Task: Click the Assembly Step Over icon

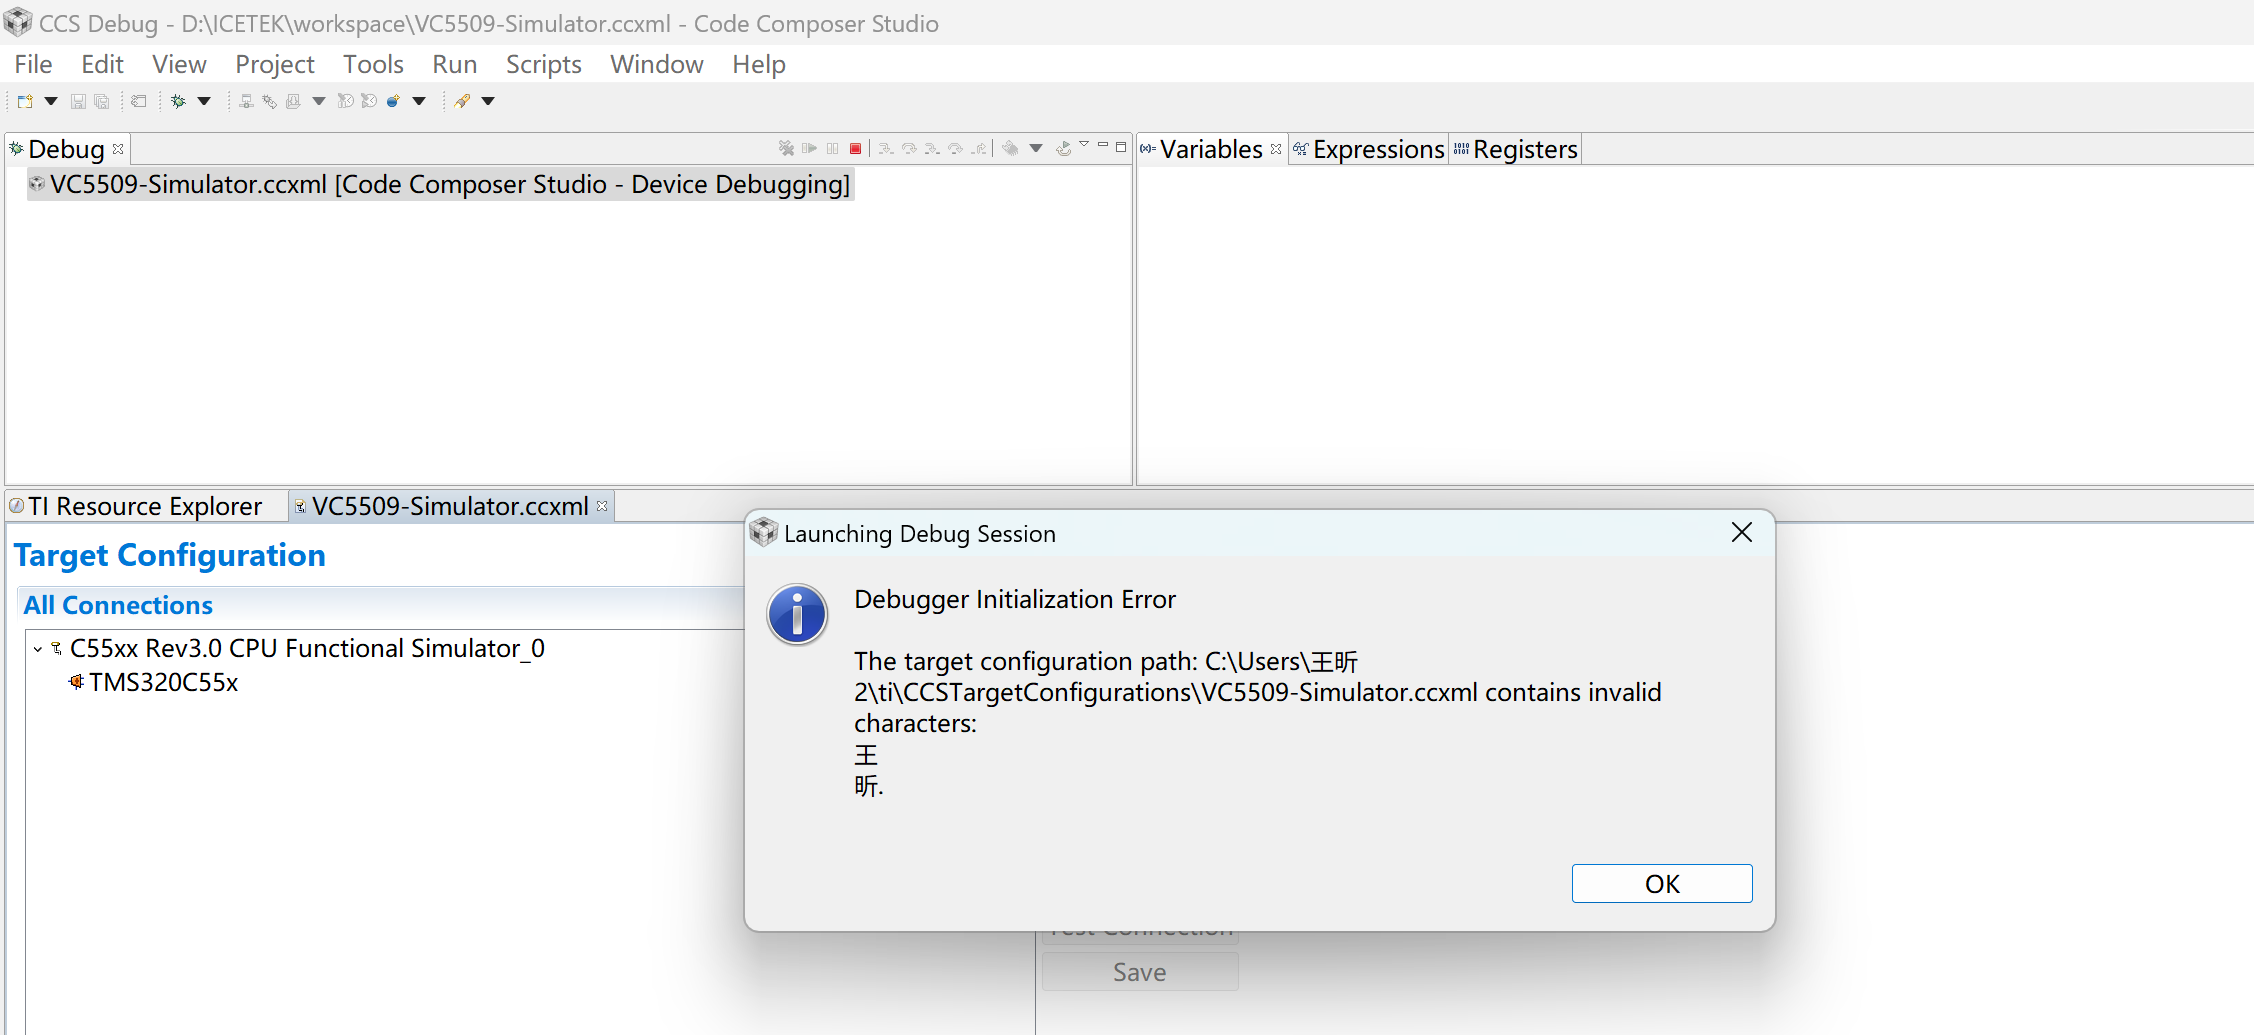Action: tap(955, 148)
